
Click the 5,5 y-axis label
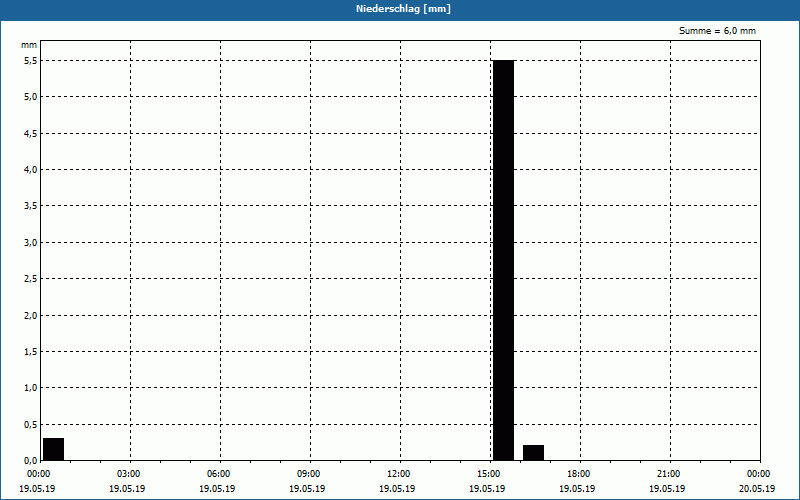click(x=31, y=61)
